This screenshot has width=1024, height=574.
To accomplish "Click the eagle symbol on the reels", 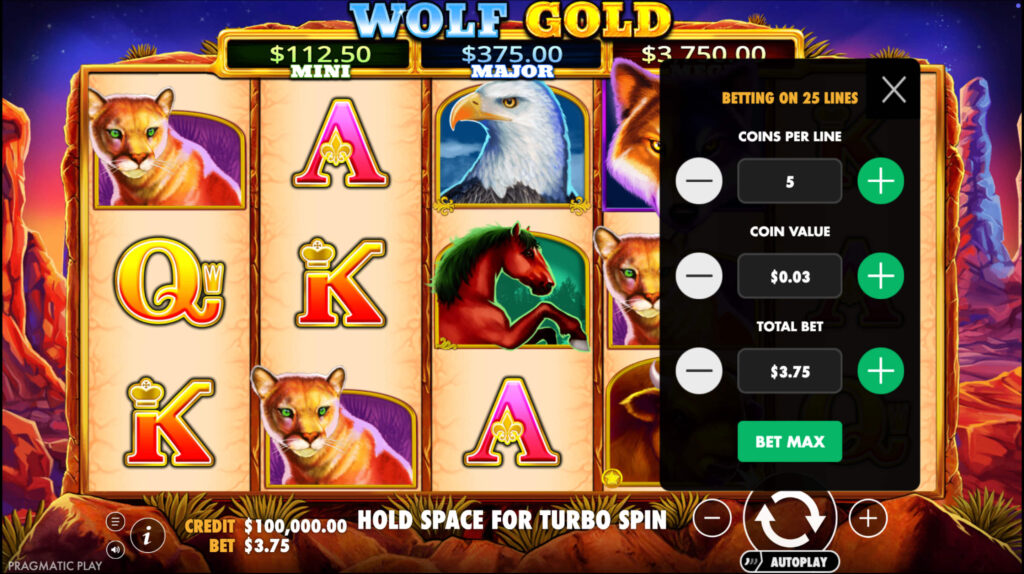I will click(512, 146).
